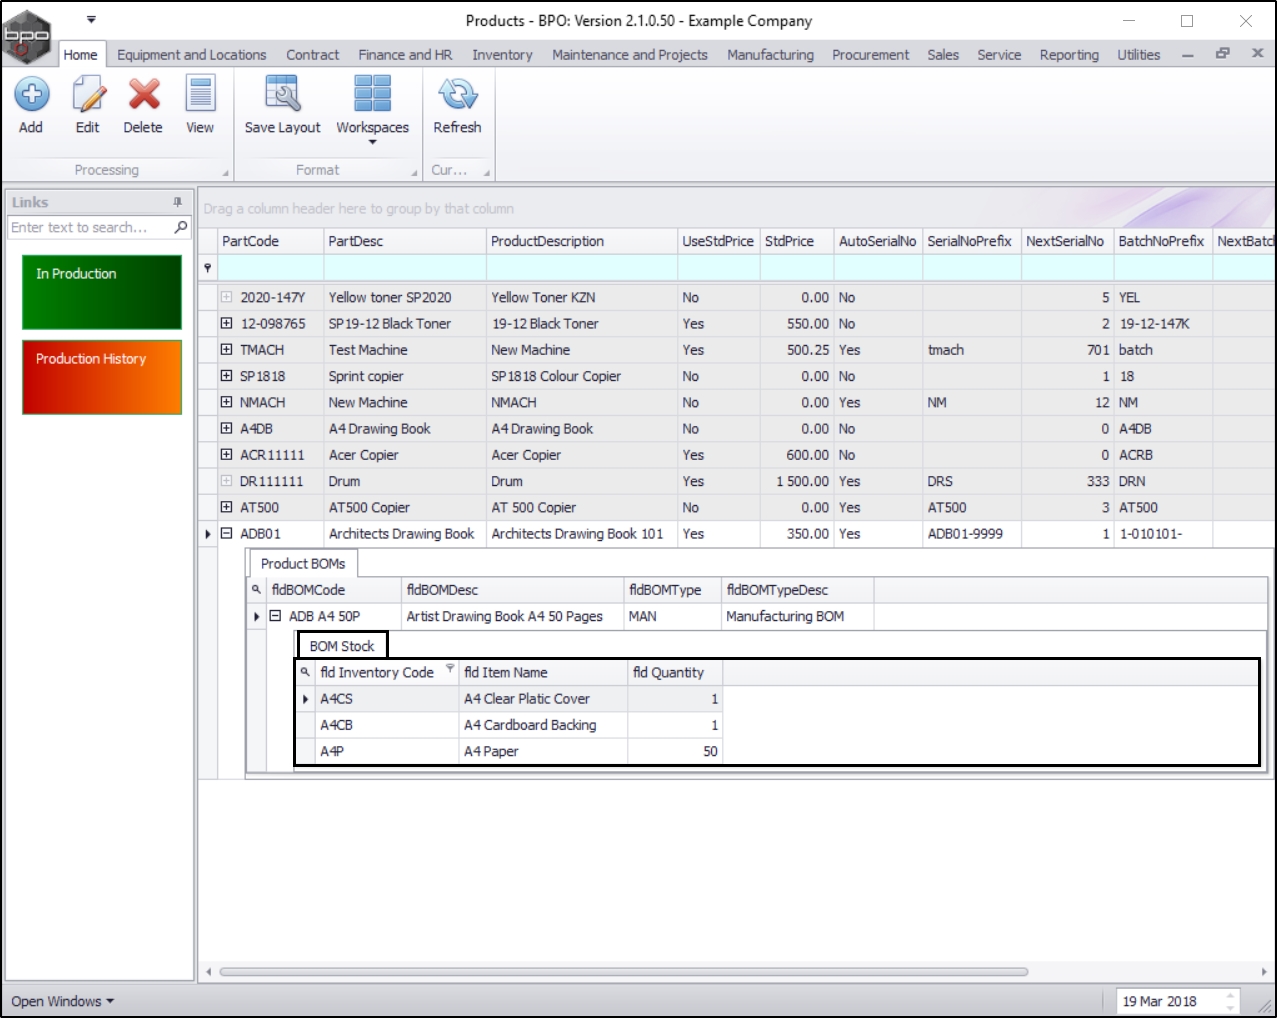Click the green In Production tile
The width and height of the screenshot is (1277, 1018).
pos(102,292)
